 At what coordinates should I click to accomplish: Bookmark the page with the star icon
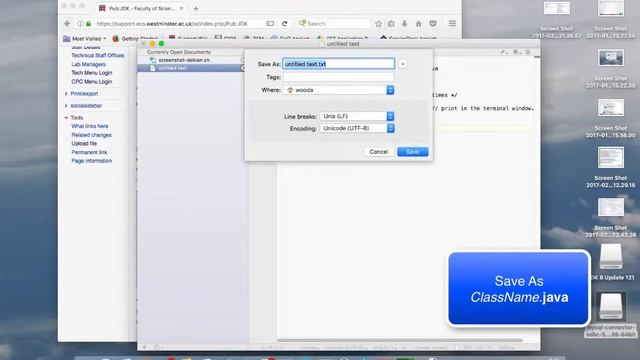(x=378, y=24)
